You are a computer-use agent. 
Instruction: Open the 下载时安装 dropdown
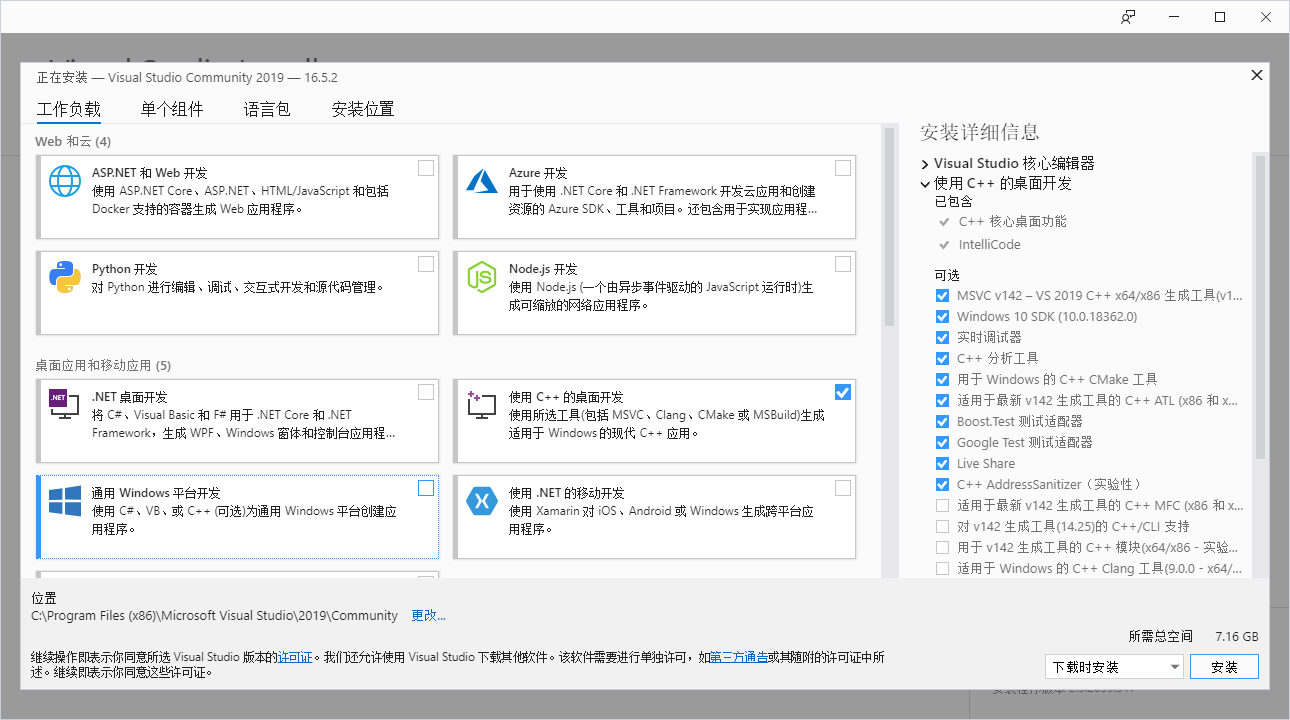point(1114,667)
